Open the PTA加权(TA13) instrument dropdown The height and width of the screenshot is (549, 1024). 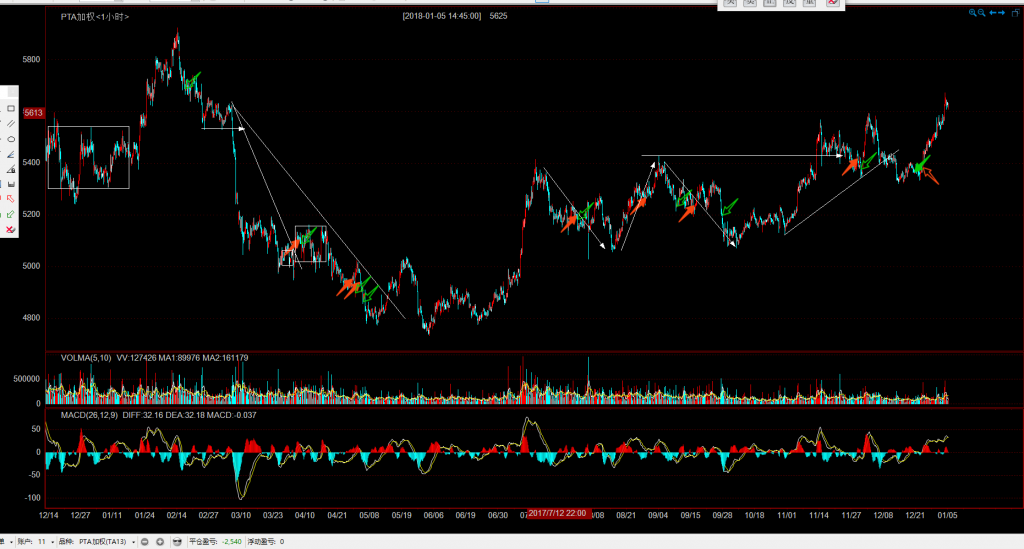[132, 541]
